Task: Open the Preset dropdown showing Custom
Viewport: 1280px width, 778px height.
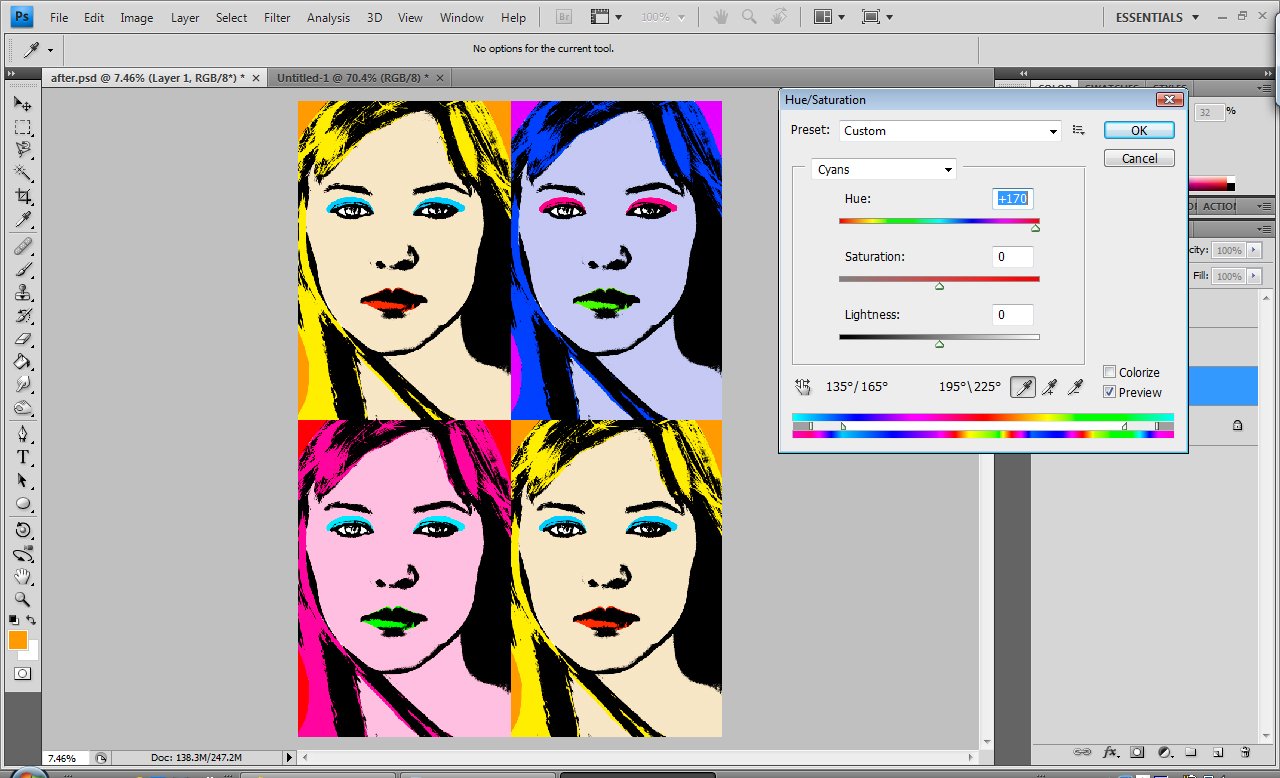Action: tap(950, 131)
